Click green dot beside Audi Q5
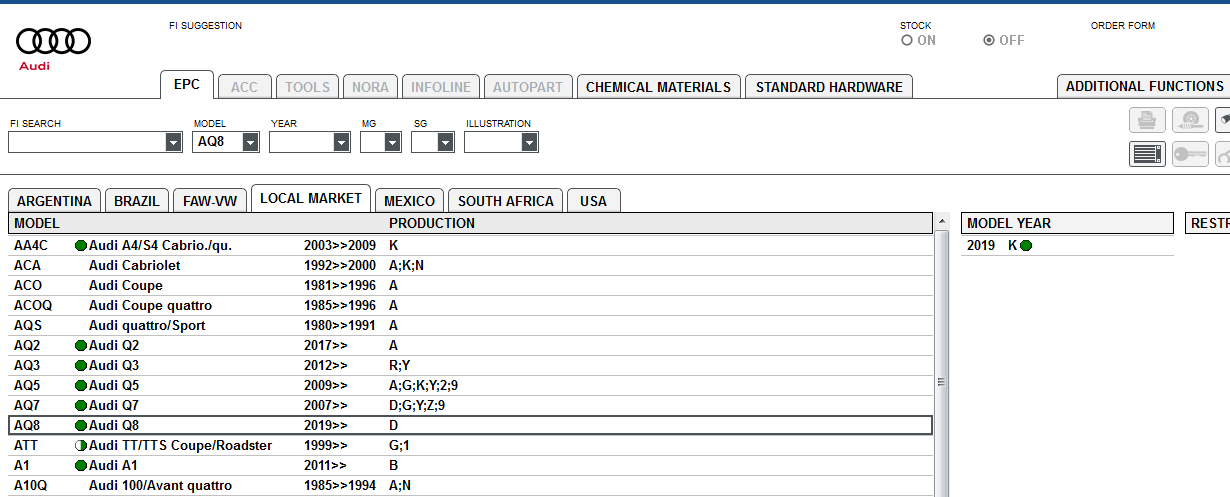This screenshot has height=497, width=1230. click(x=81, y=385)
